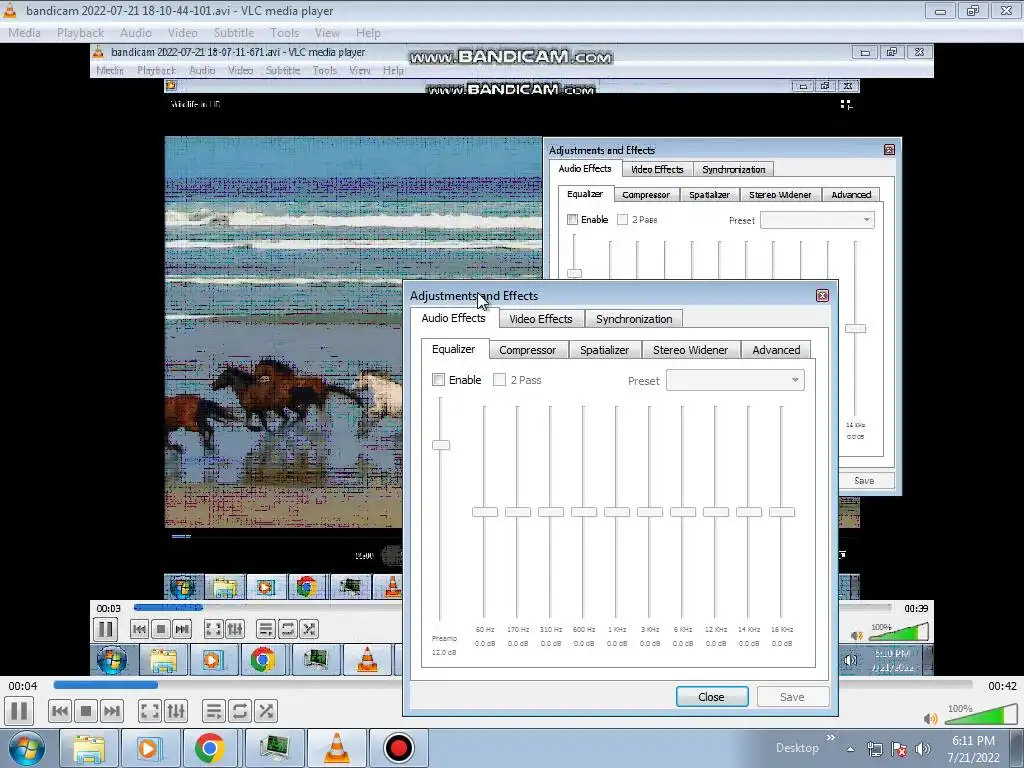
Task: Show hidden tray icons arrow
Action: 850,749
